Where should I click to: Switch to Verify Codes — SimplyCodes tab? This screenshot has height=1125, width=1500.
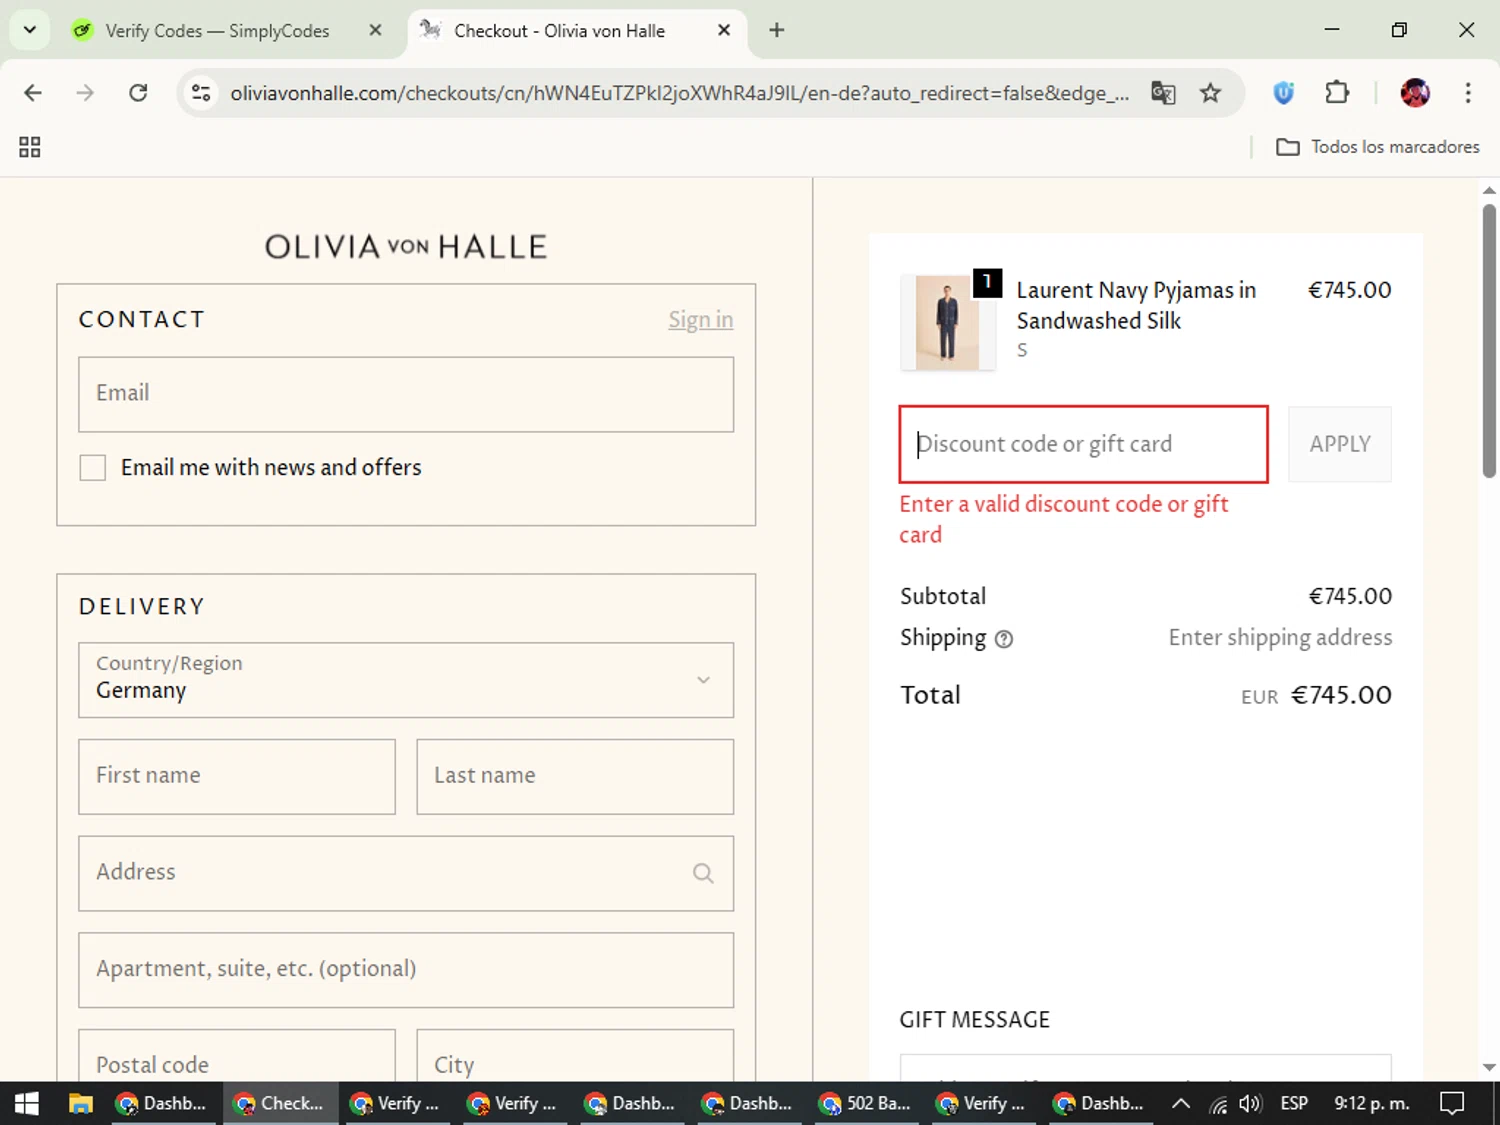(x=216, y=31)
